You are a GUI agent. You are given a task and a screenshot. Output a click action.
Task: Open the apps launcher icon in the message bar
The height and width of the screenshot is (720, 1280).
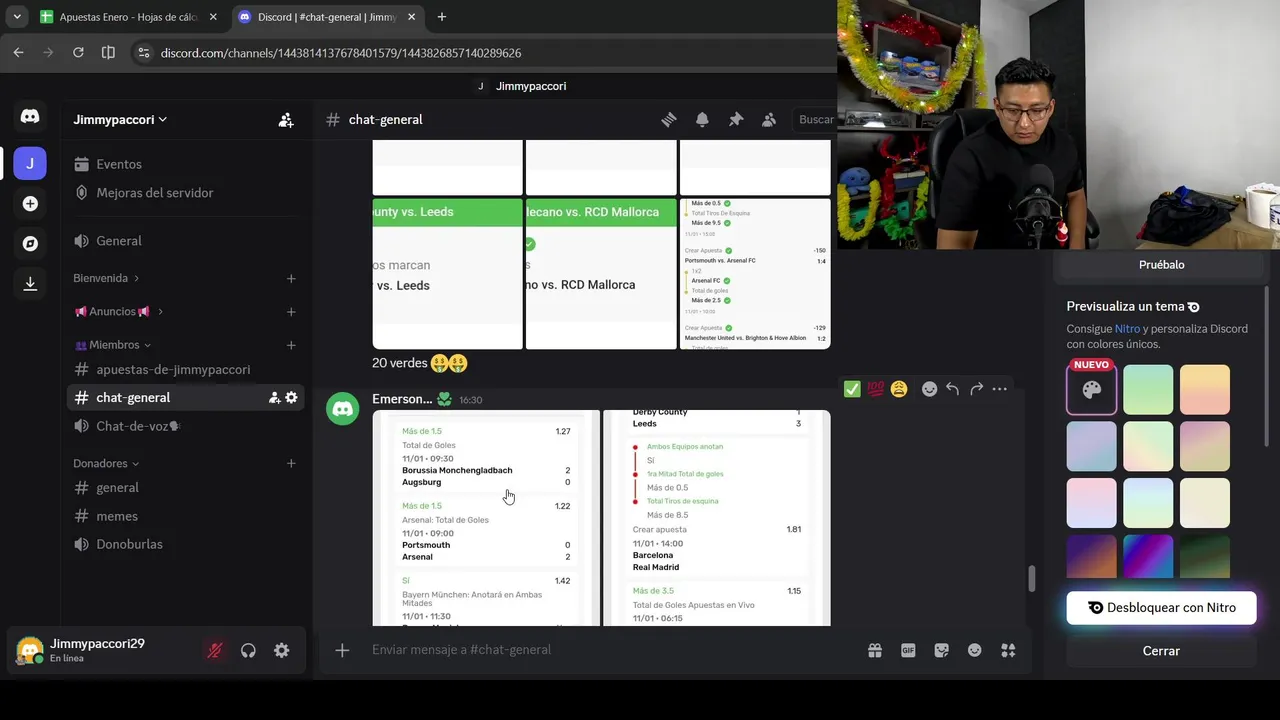click(1008, 650)
